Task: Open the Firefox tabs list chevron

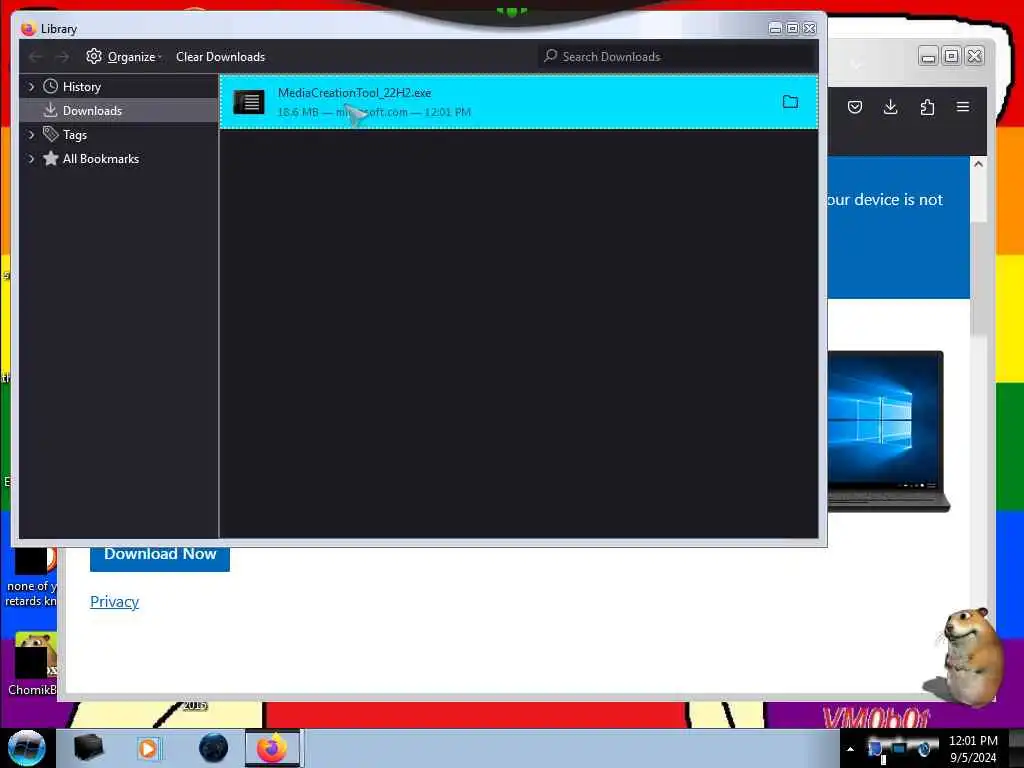Action: click(856, 63)
